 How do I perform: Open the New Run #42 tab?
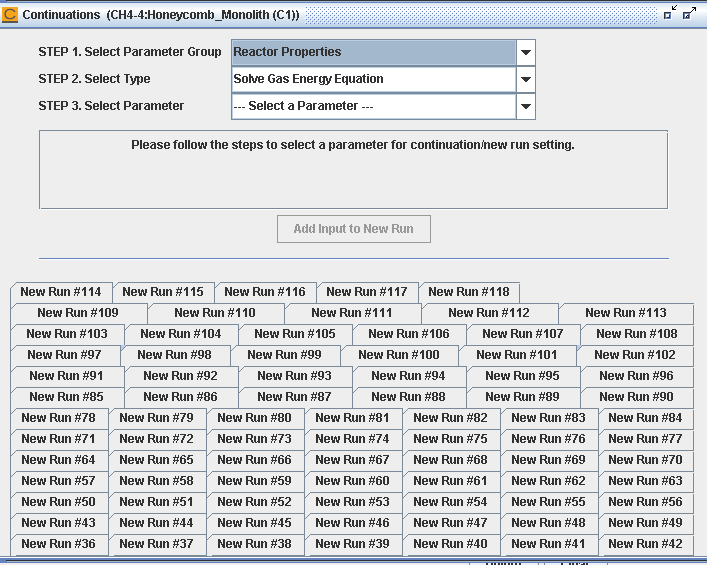pyautogui.click(x=645, y=544)
